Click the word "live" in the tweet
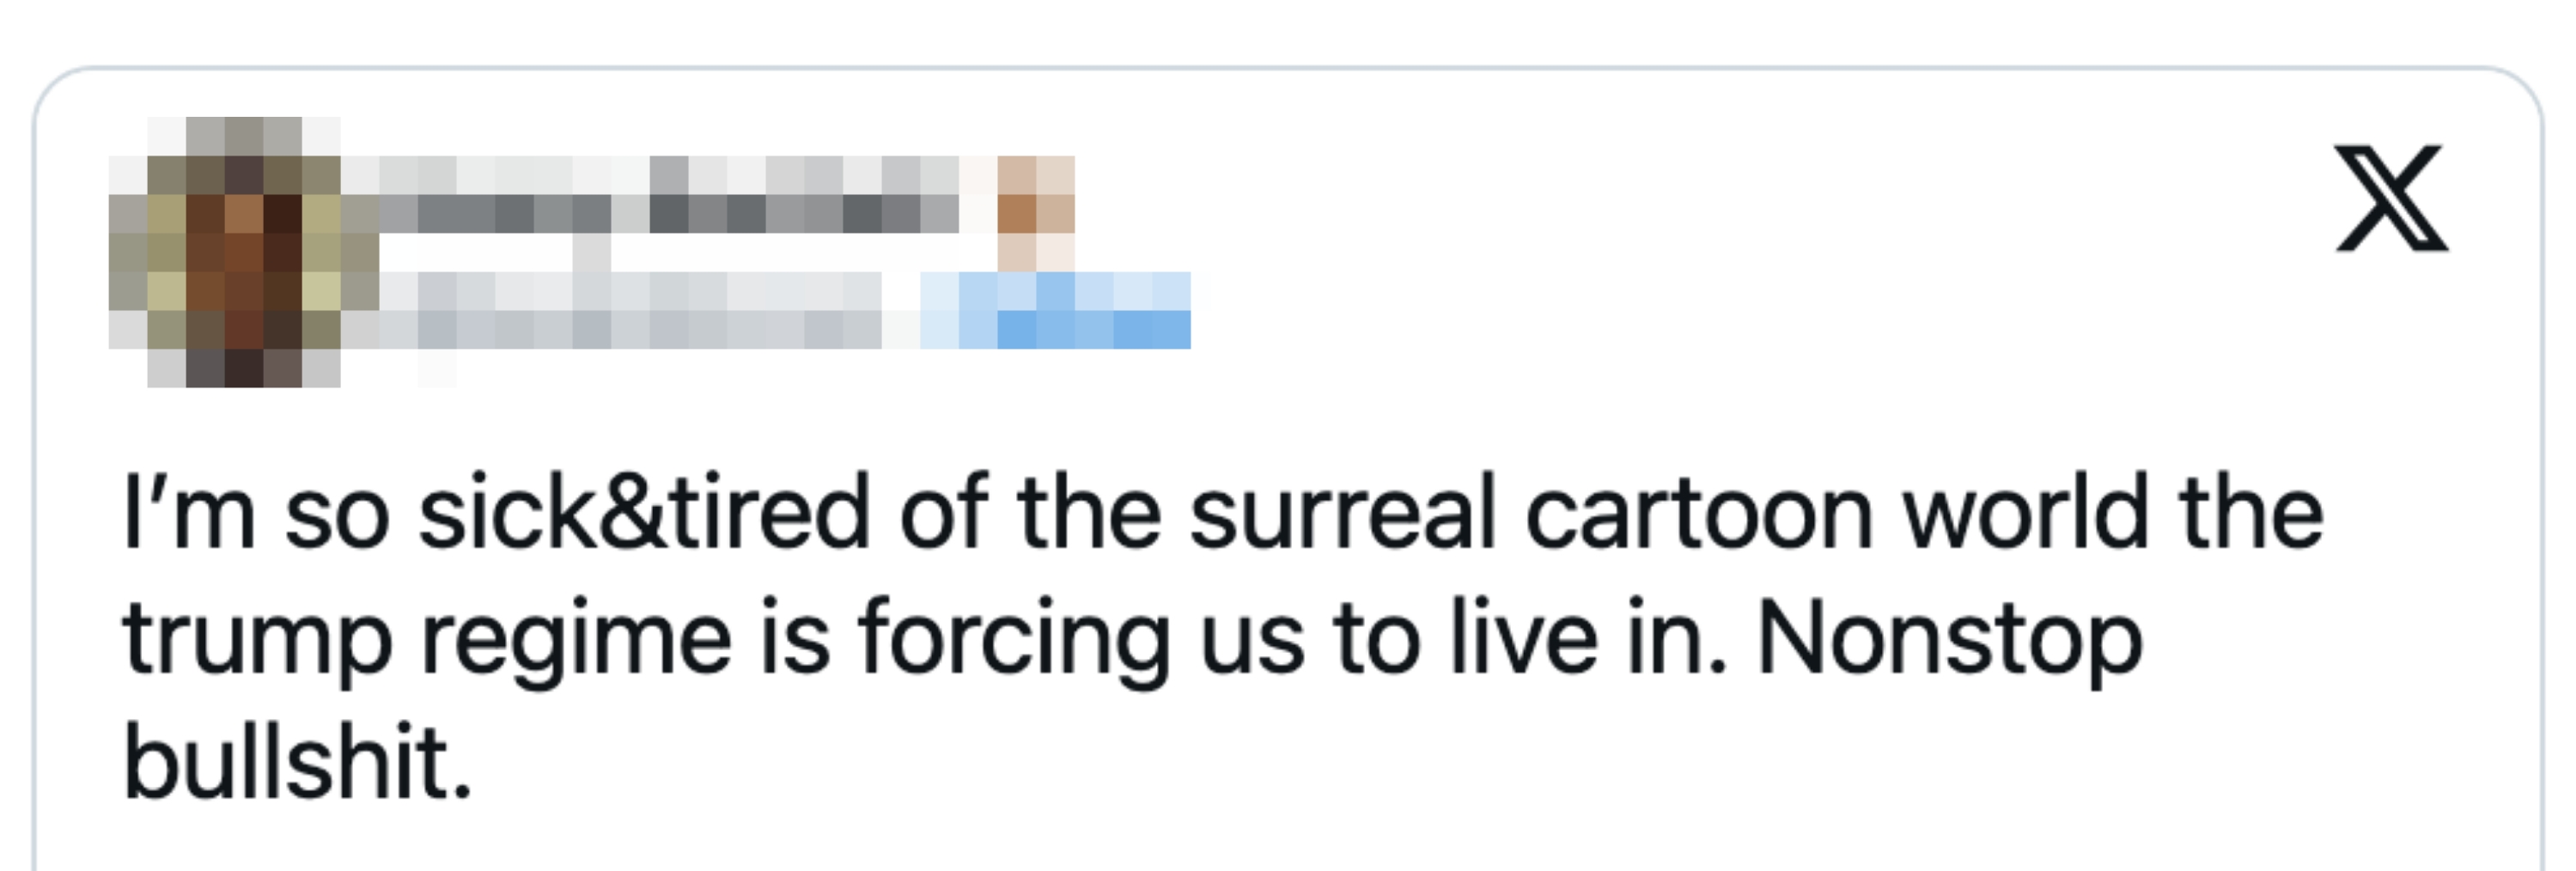Screen dimensions: 2576x871 click(x=1524, y=639)
